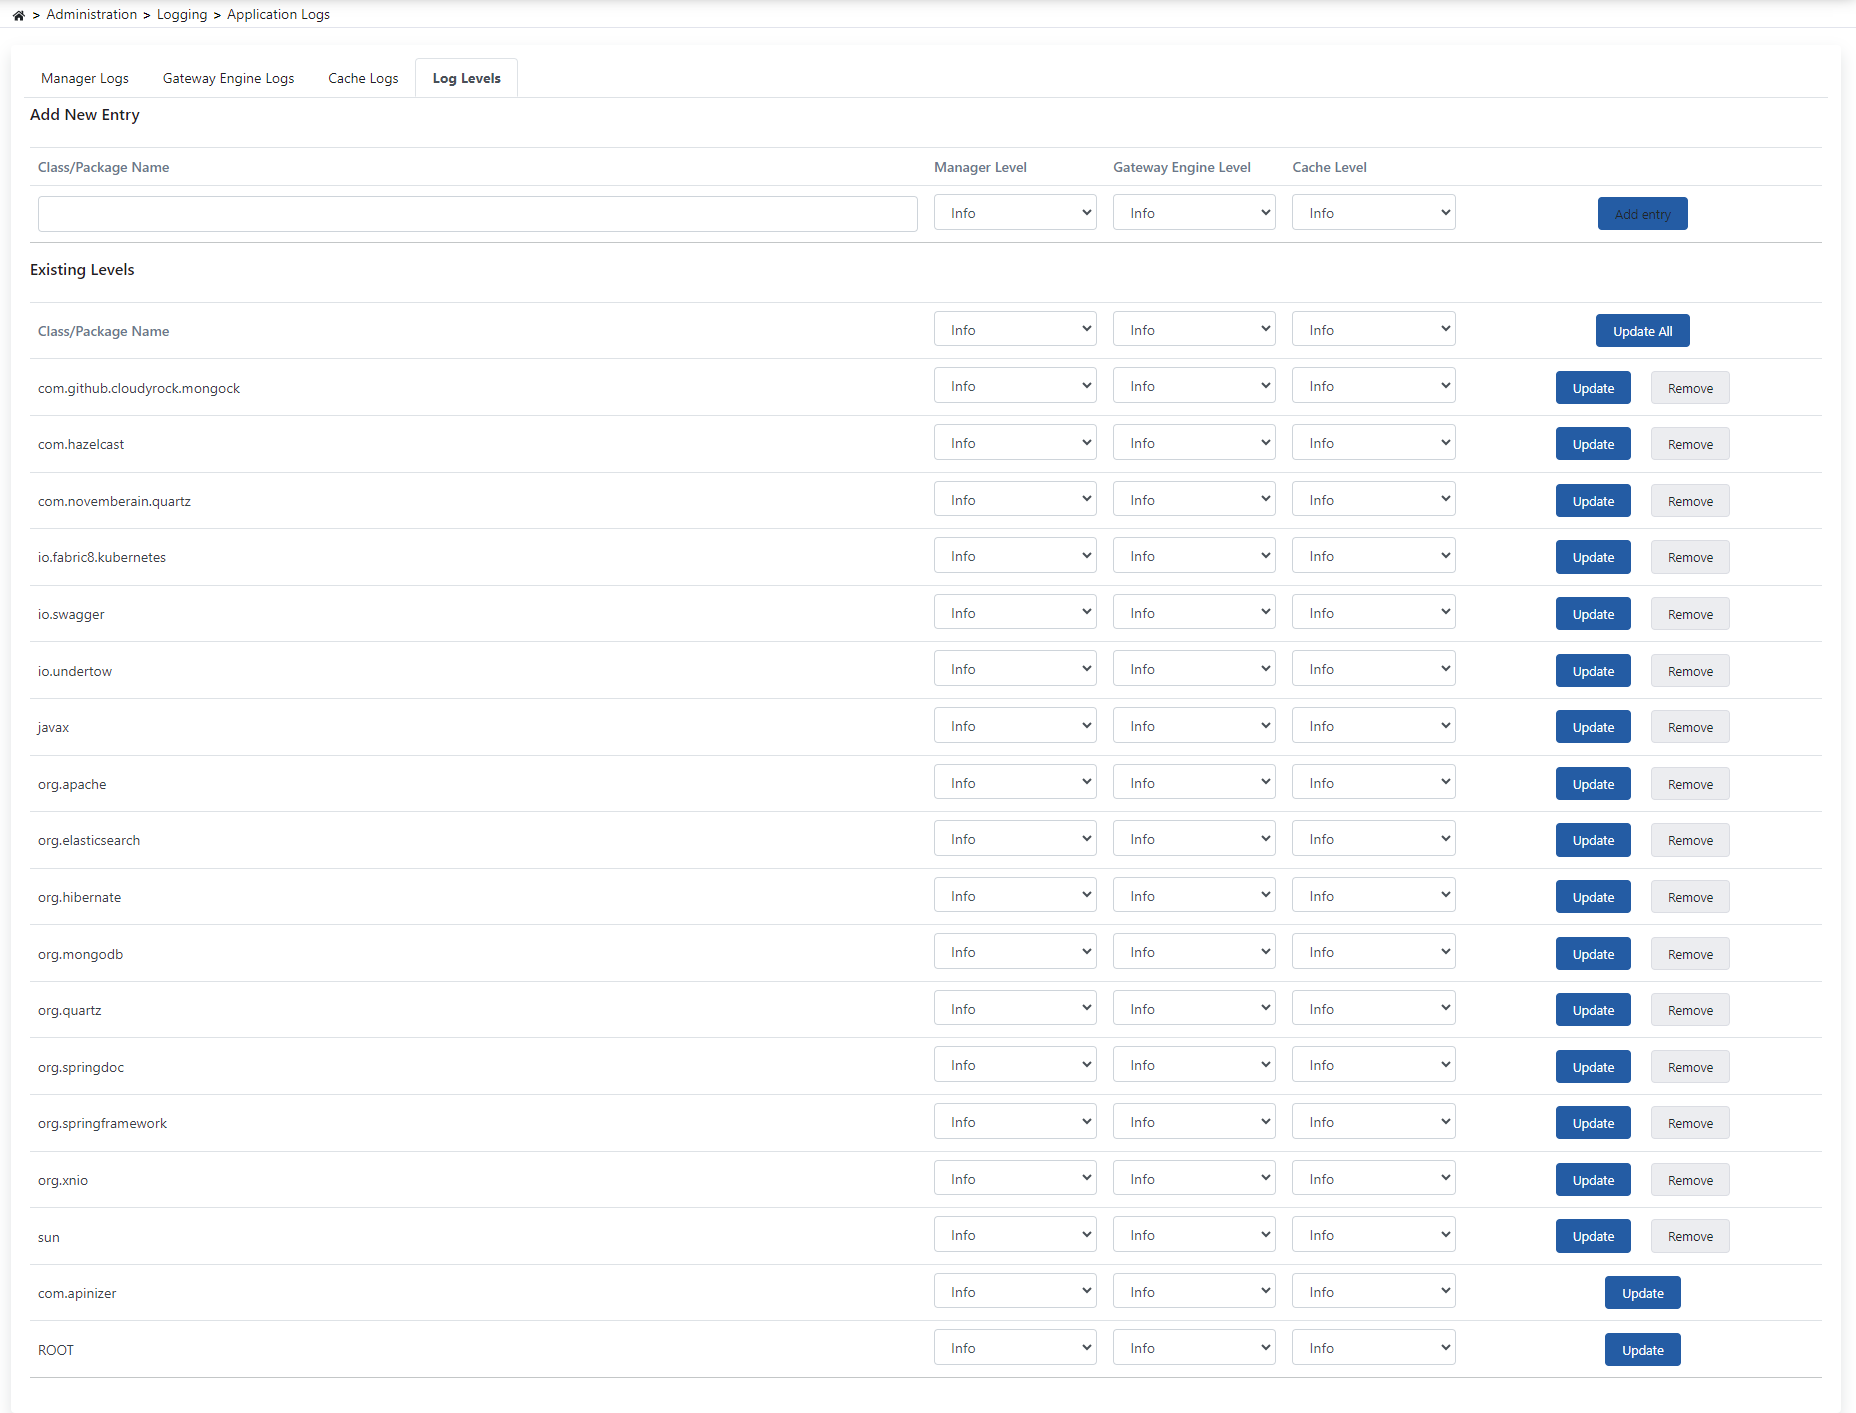
Task: Open the Manager Logs tab
Action: (85, 78)
